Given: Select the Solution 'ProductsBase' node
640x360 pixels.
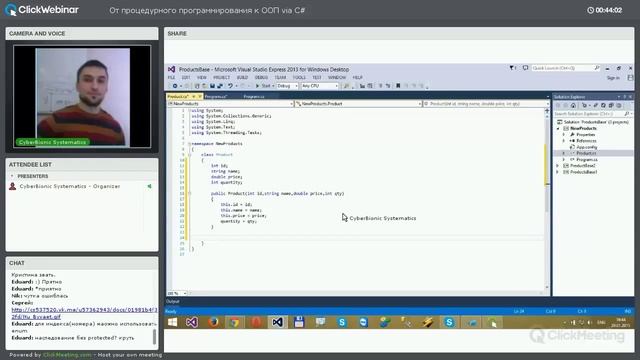Looking at the screenshot, I should [593, 122].
